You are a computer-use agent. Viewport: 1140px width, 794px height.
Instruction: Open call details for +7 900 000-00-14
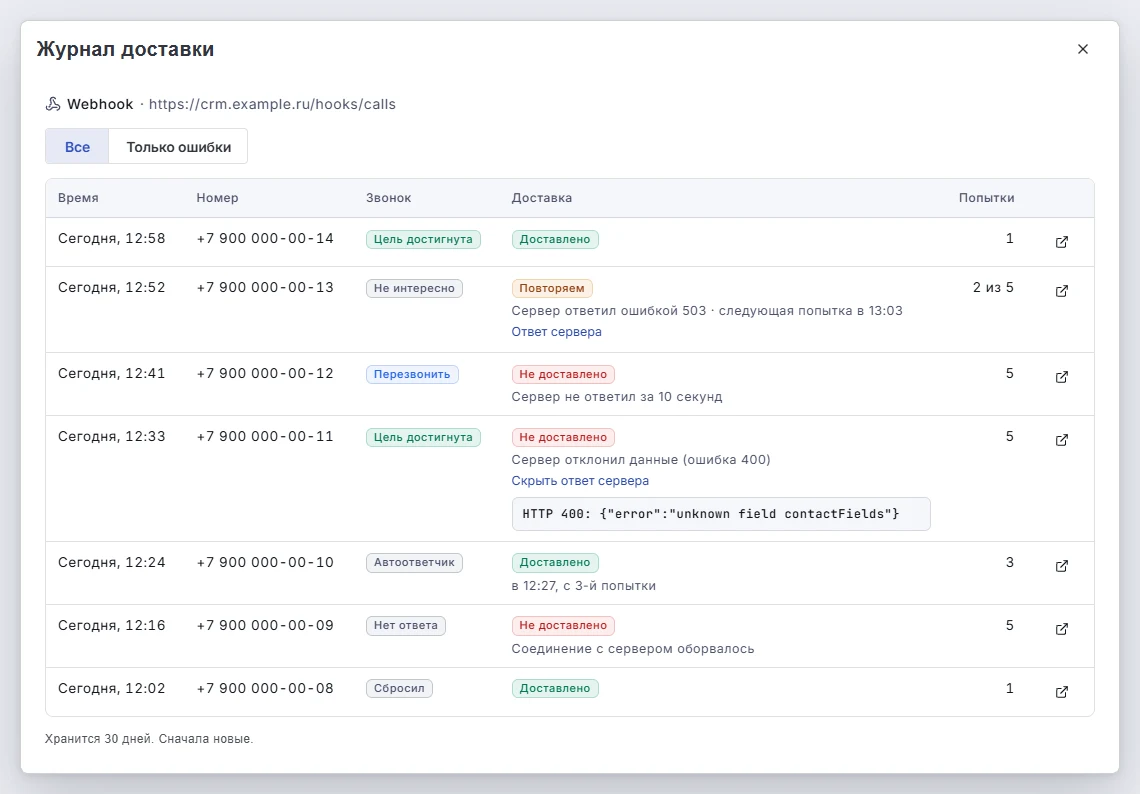pyautogui.click(x=1061, y=241)
